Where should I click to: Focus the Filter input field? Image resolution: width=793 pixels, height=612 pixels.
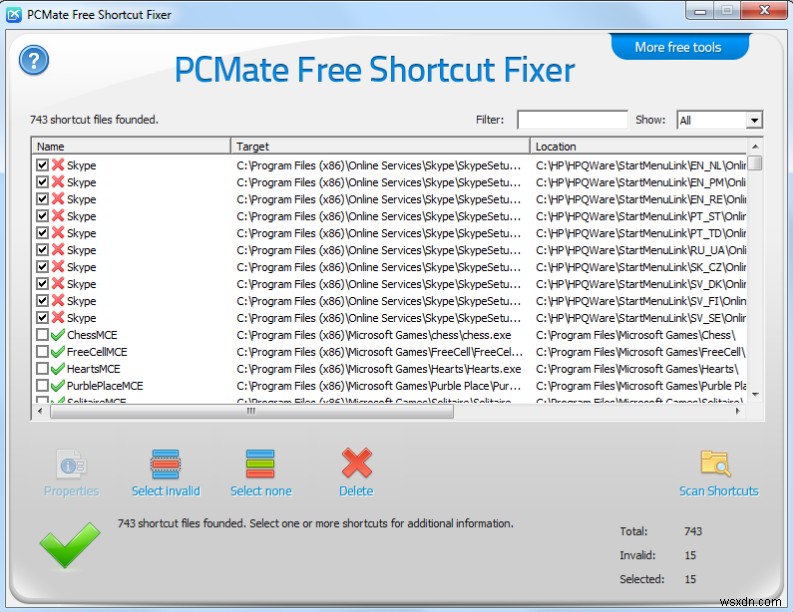(572, 120)
